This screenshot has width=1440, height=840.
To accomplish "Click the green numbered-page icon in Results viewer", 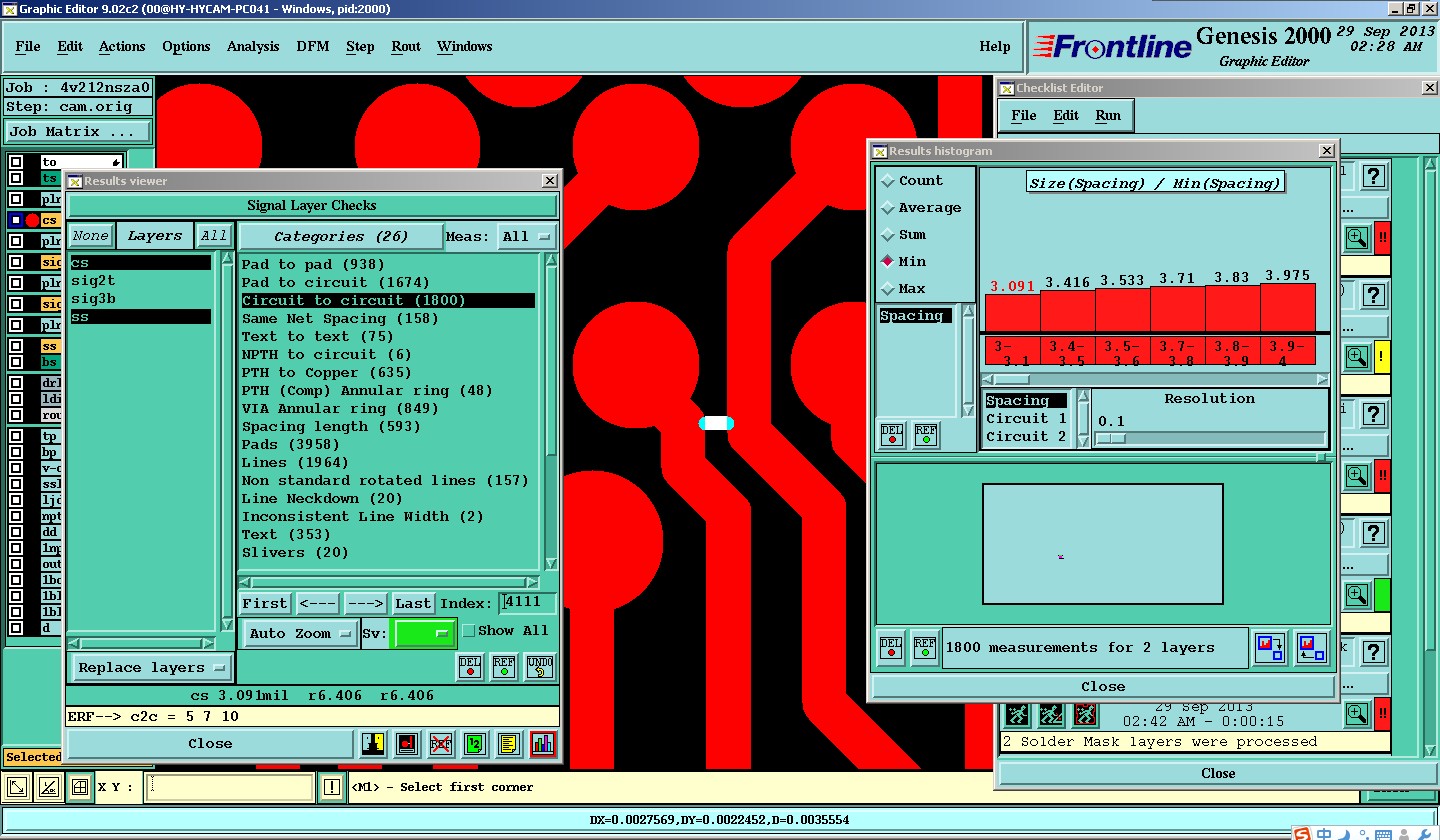I will [x=475, y=743].
